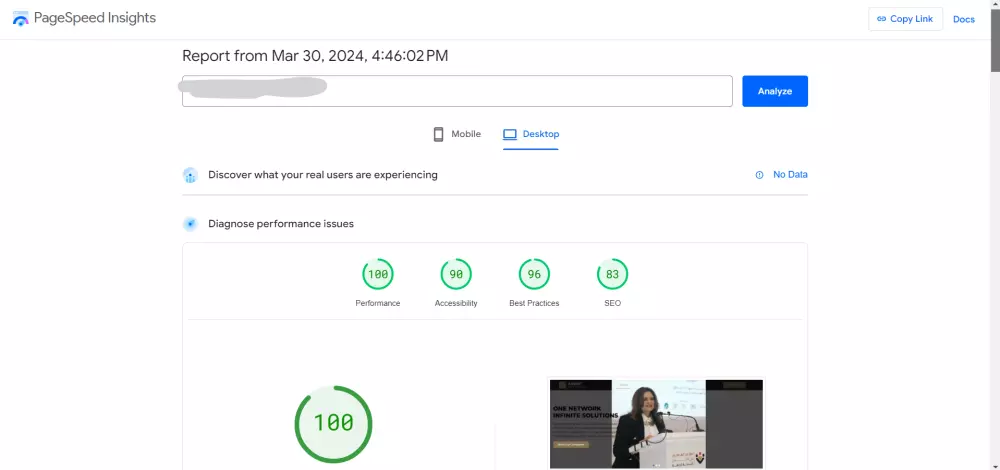Jump to the Accessibility score gauge 90
Viewport: 1000px width, 470px height.
point(456,274)
